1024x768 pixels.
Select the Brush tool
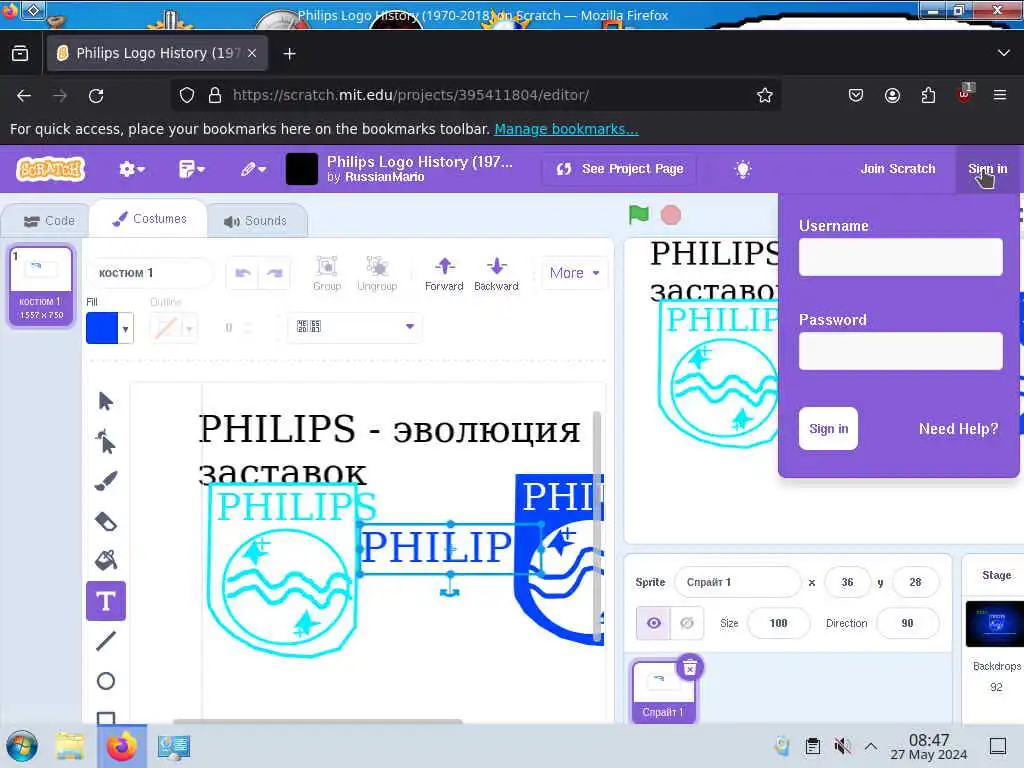pyautogui.click(x=105, y=481)
